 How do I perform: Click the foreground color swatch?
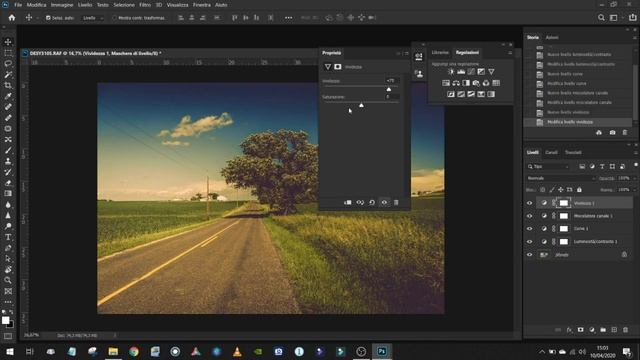point(5,320)
